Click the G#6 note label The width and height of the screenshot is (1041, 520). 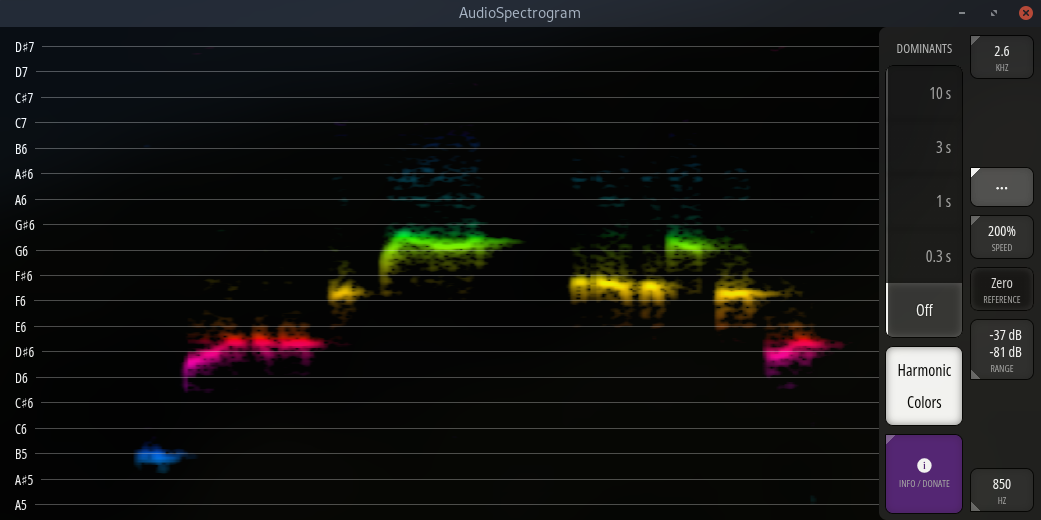(25, 225)
